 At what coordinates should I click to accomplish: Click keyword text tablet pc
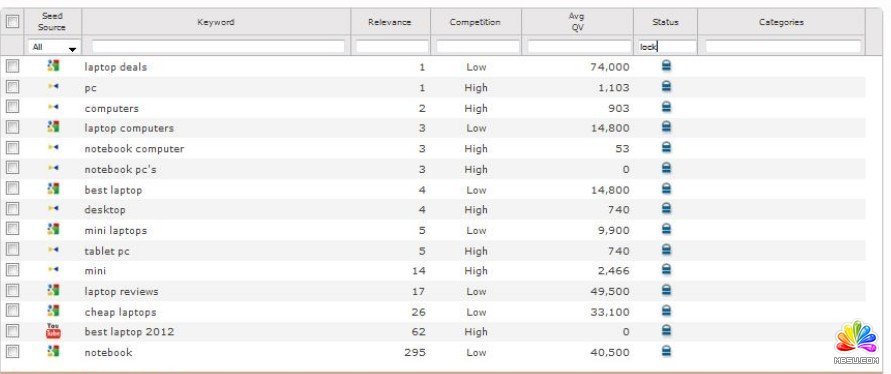[x=107, y=251]
